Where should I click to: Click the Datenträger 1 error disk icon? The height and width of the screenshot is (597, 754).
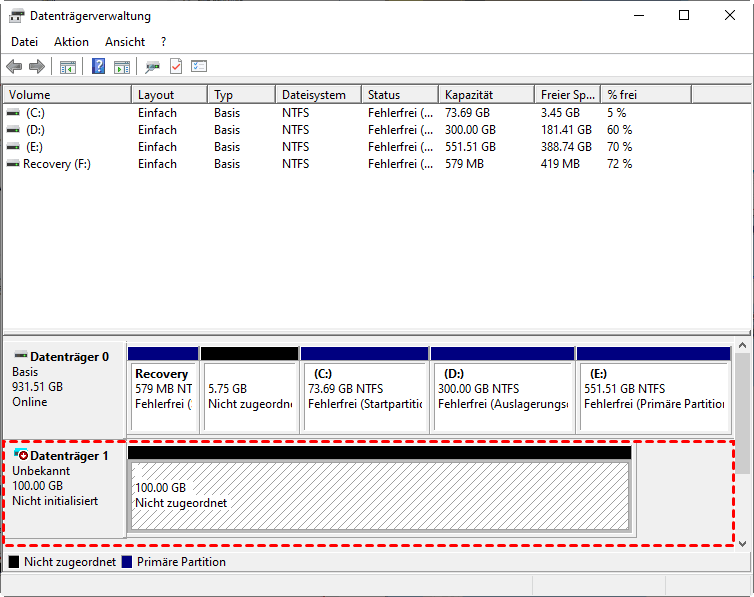[x=21, y=454]
